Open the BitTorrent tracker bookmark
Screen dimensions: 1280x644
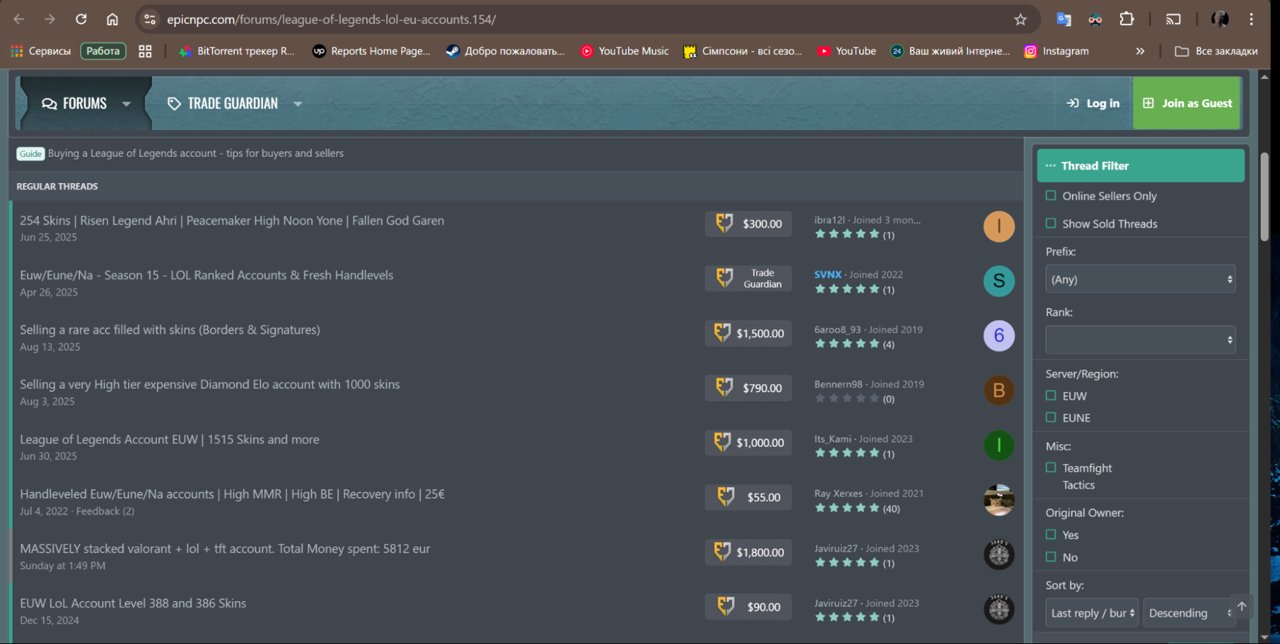[236, 51]
